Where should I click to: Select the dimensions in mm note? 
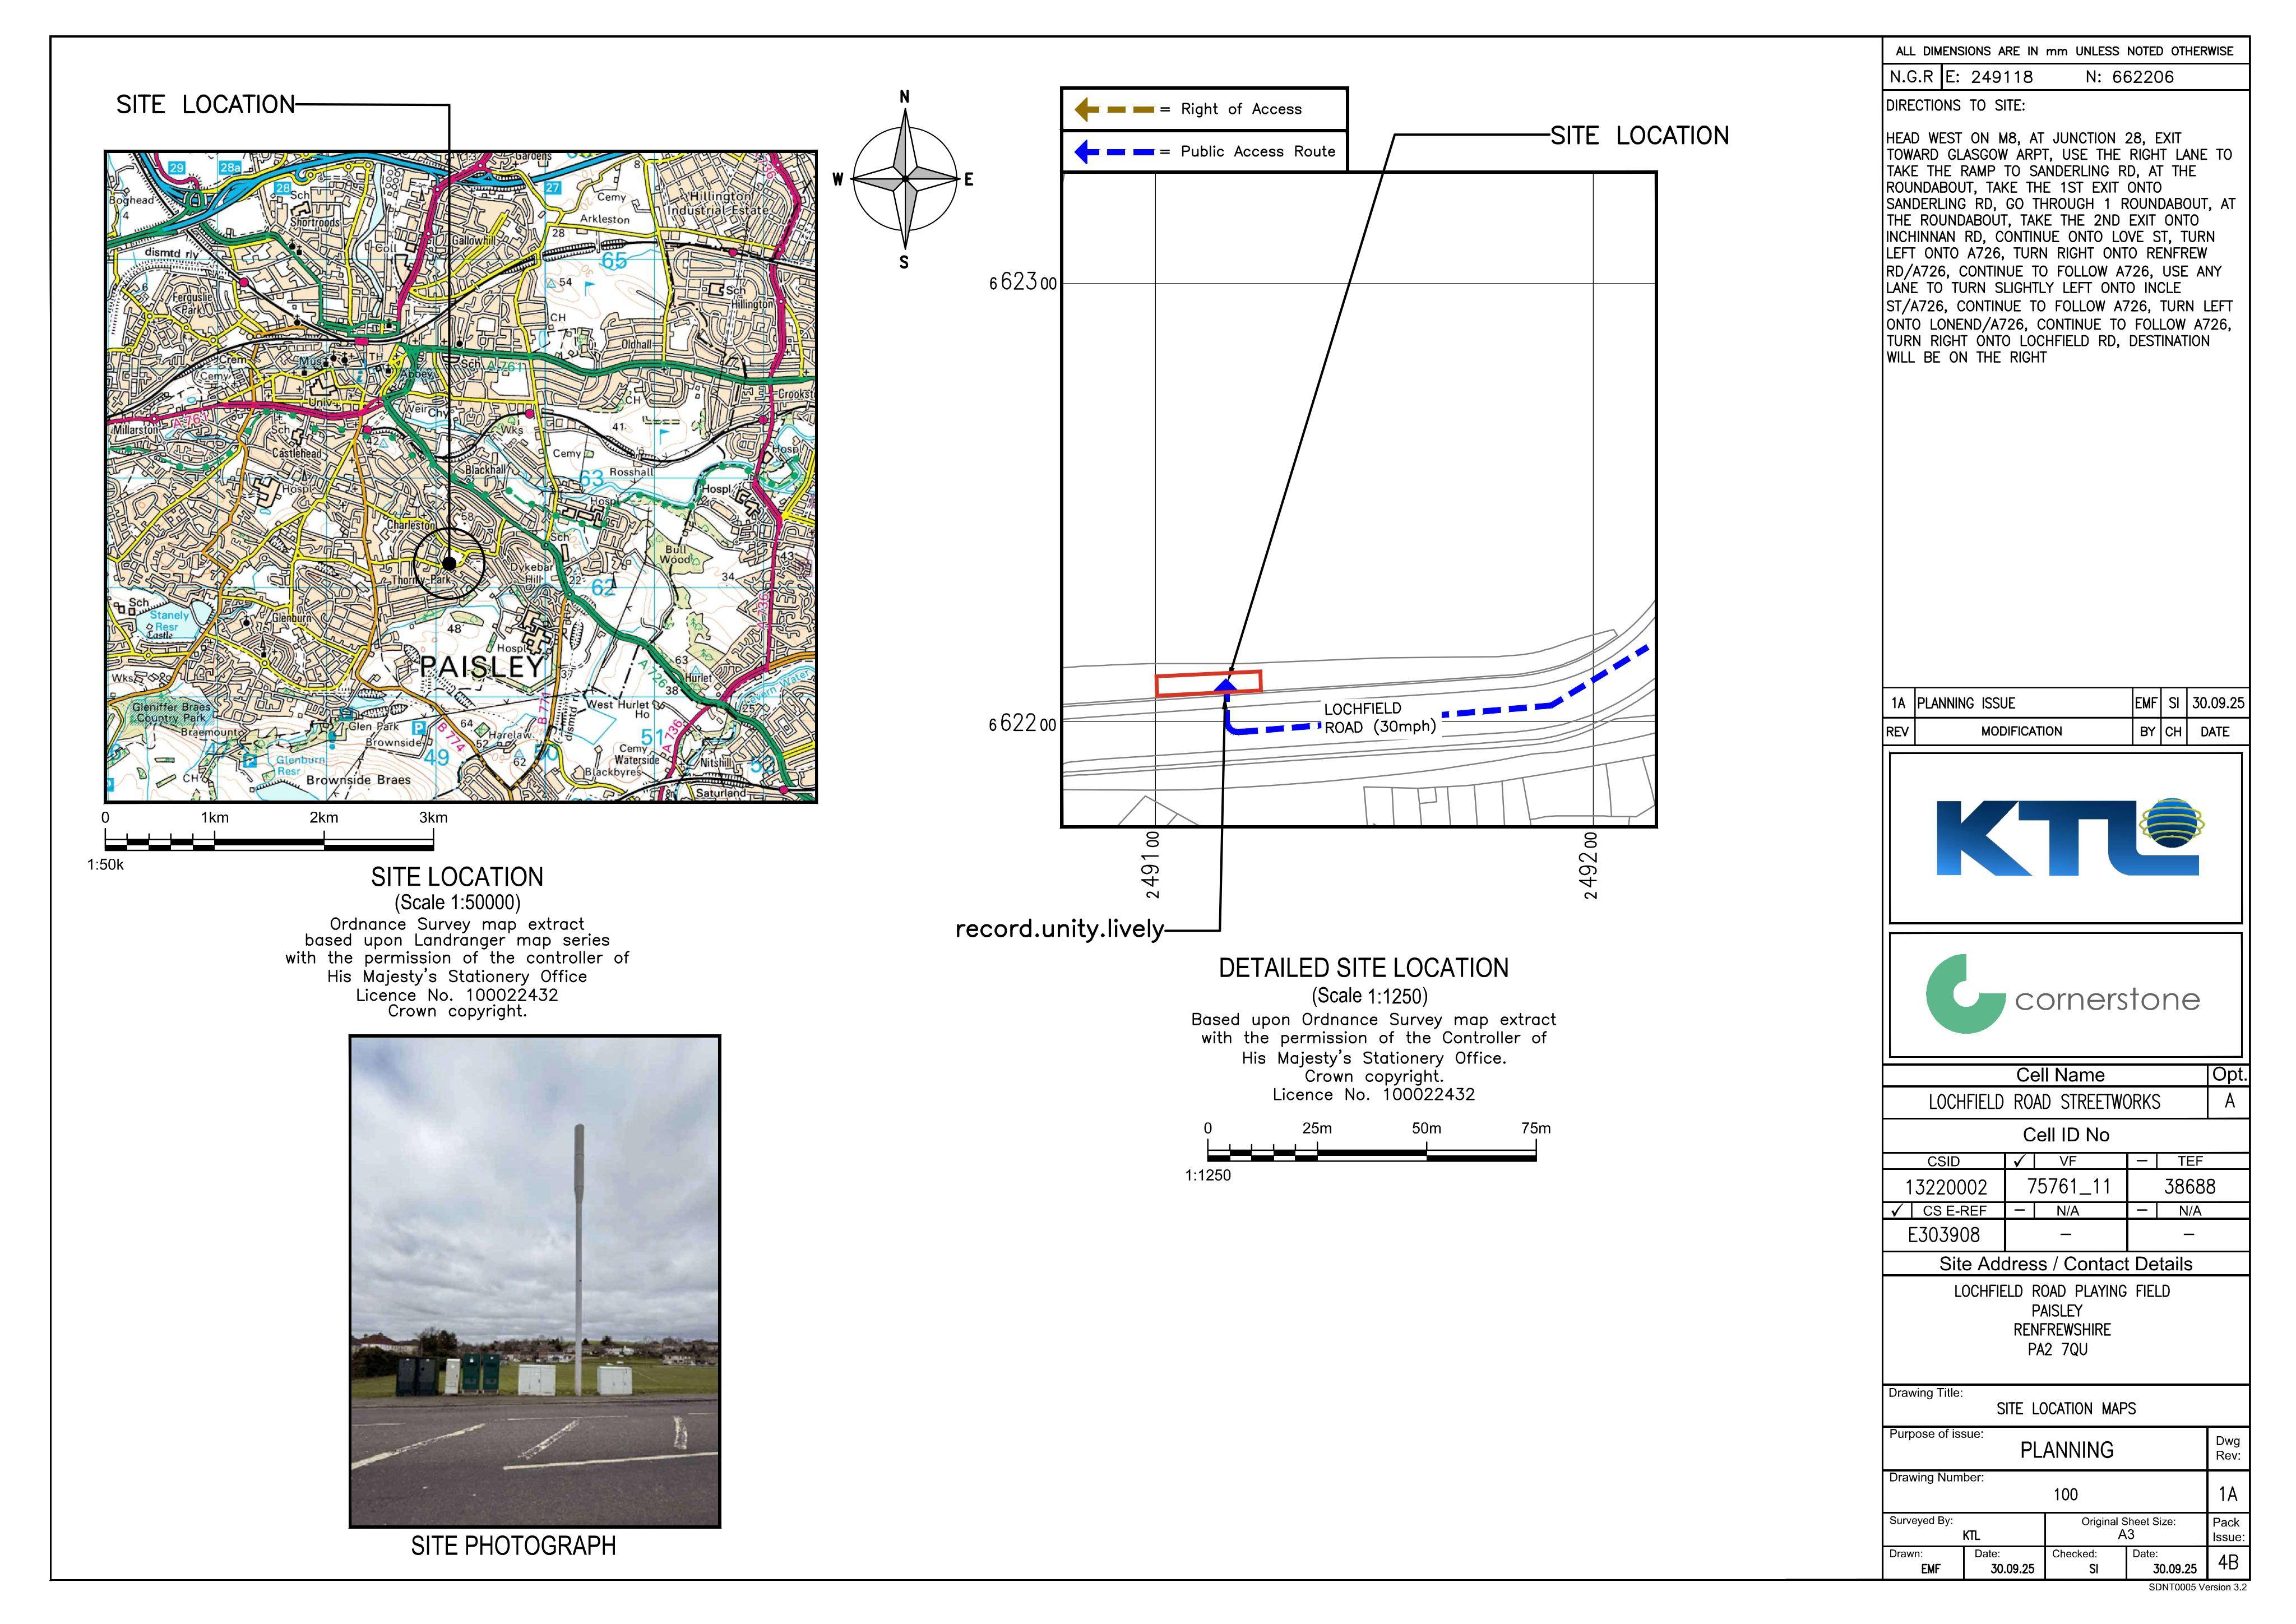coord(2064,51)
